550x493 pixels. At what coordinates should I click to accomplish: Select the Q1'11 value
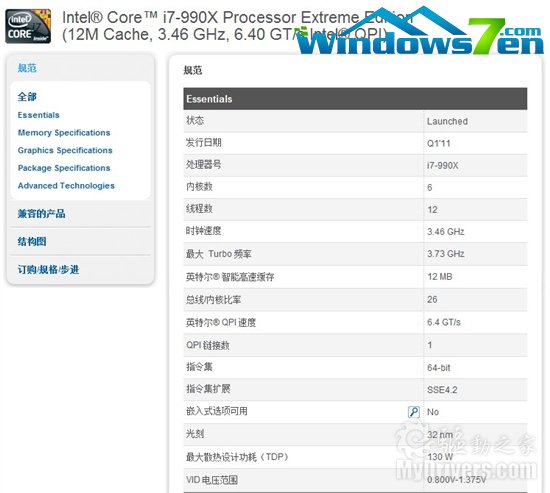point(438,144)
